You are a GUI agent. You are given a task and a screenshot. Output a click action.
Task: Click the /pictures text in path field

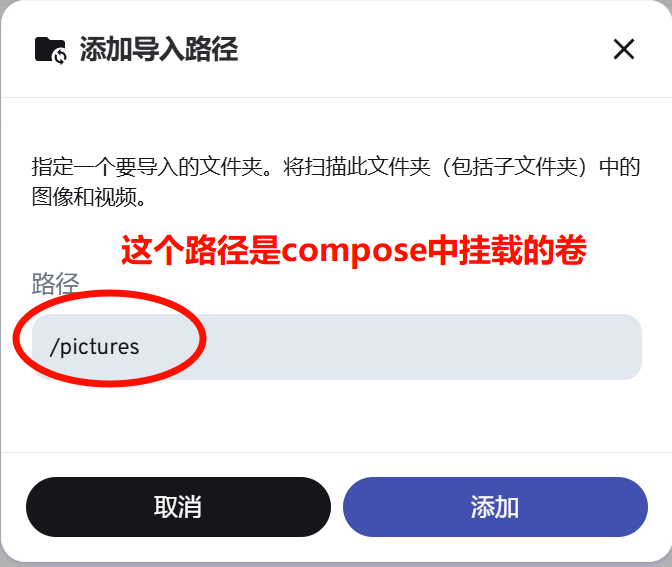(x=95, y=346)
